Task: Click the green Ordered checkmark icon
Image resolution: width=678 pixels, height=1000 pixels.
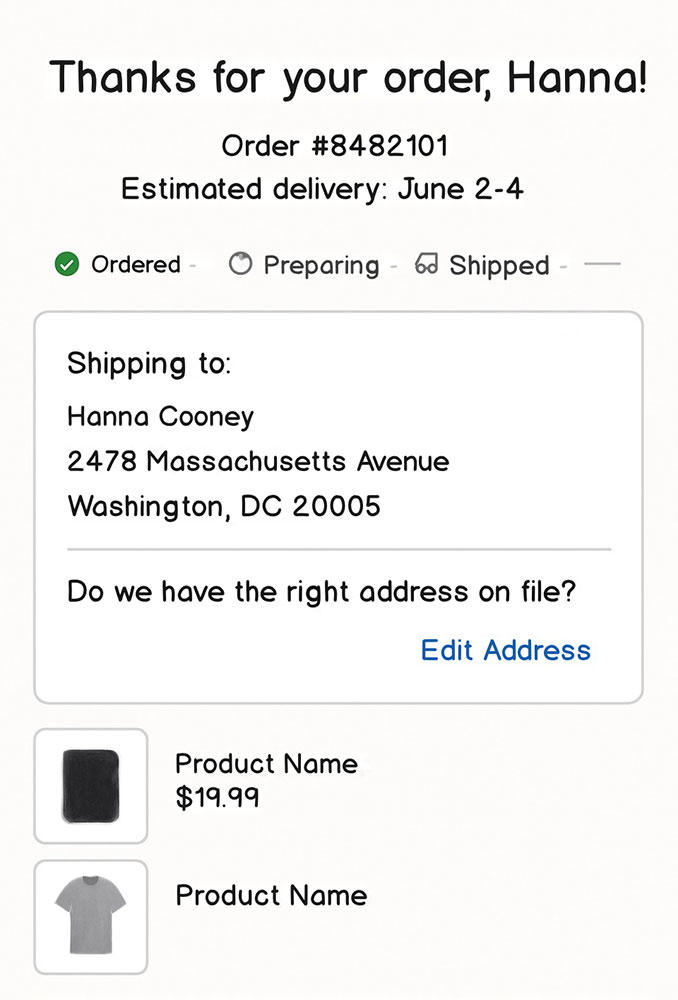Action: (67, 265)
